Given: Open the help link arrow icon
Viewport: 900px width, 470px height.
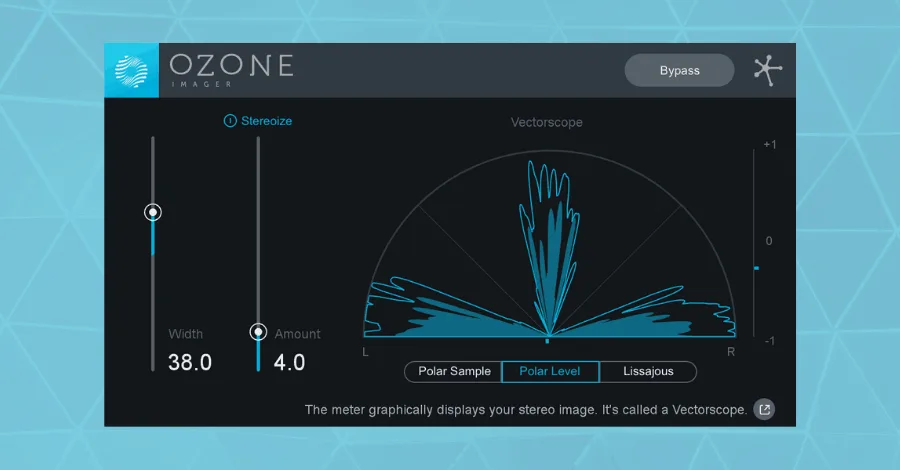Looking at the screenshot, I should point(765,409).
